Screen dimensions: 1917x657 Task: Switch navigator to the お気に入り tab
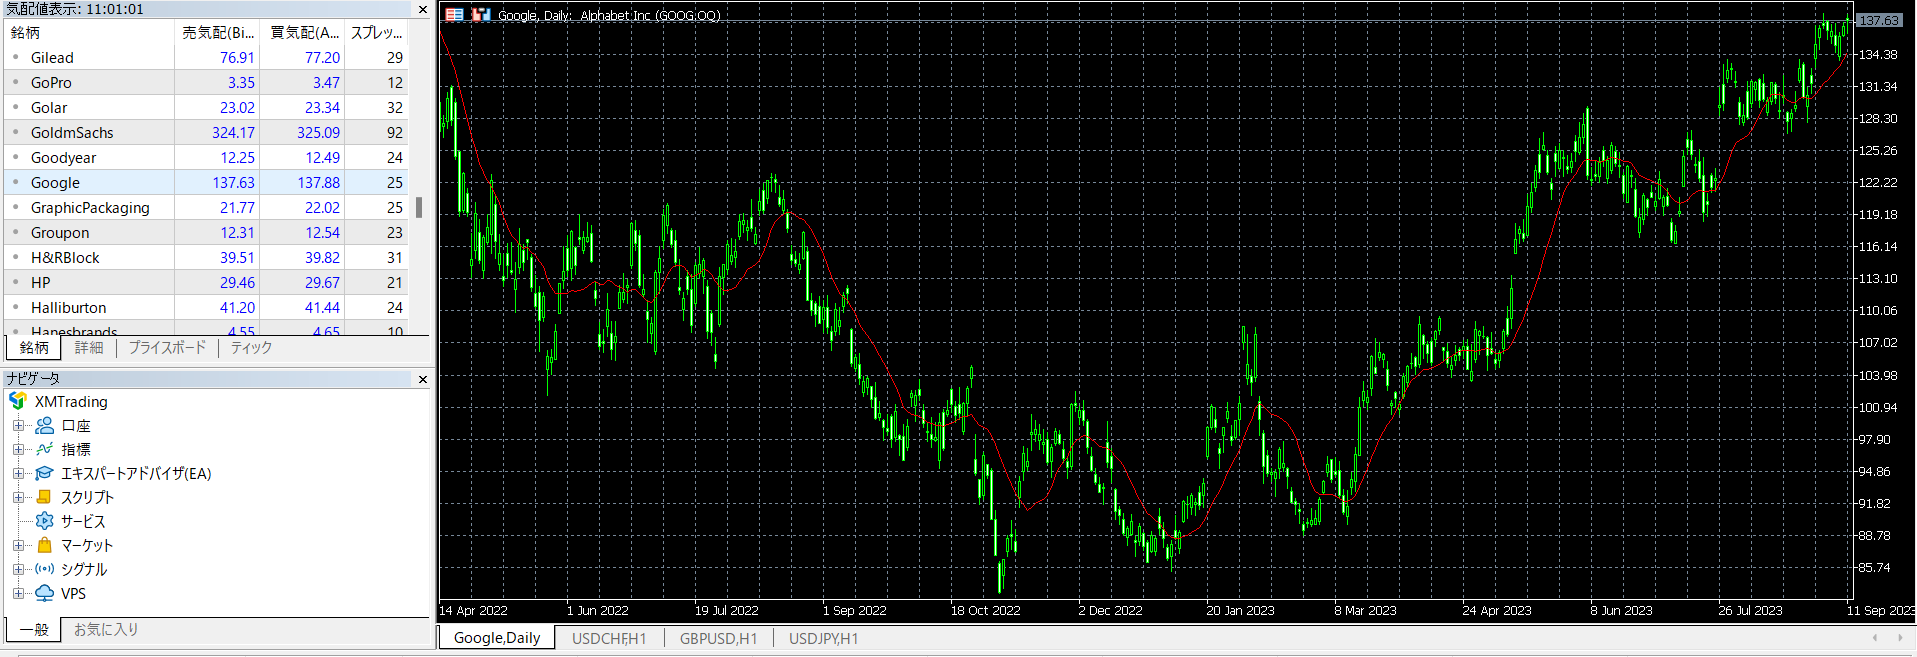point(106,630)
